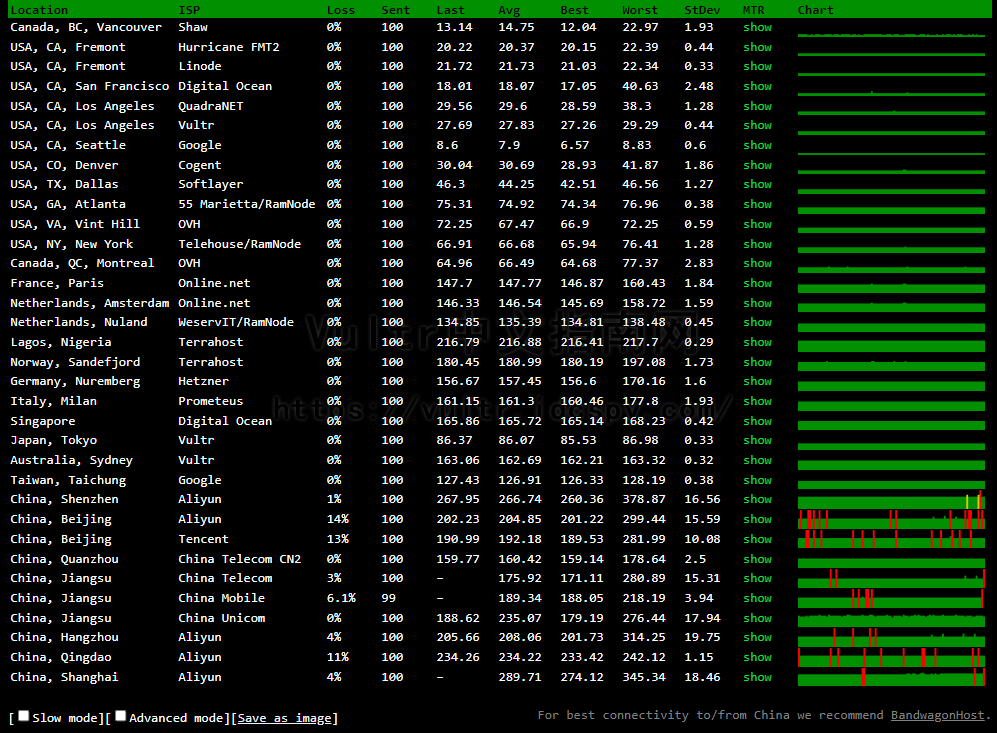Show MTR for Beijing Tencent row
Viewport: 997px width, 733px height.
757,539
